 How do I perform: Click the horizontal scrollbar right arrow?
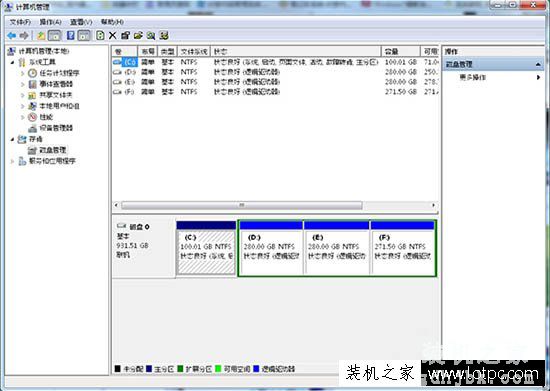pos(434,205)
